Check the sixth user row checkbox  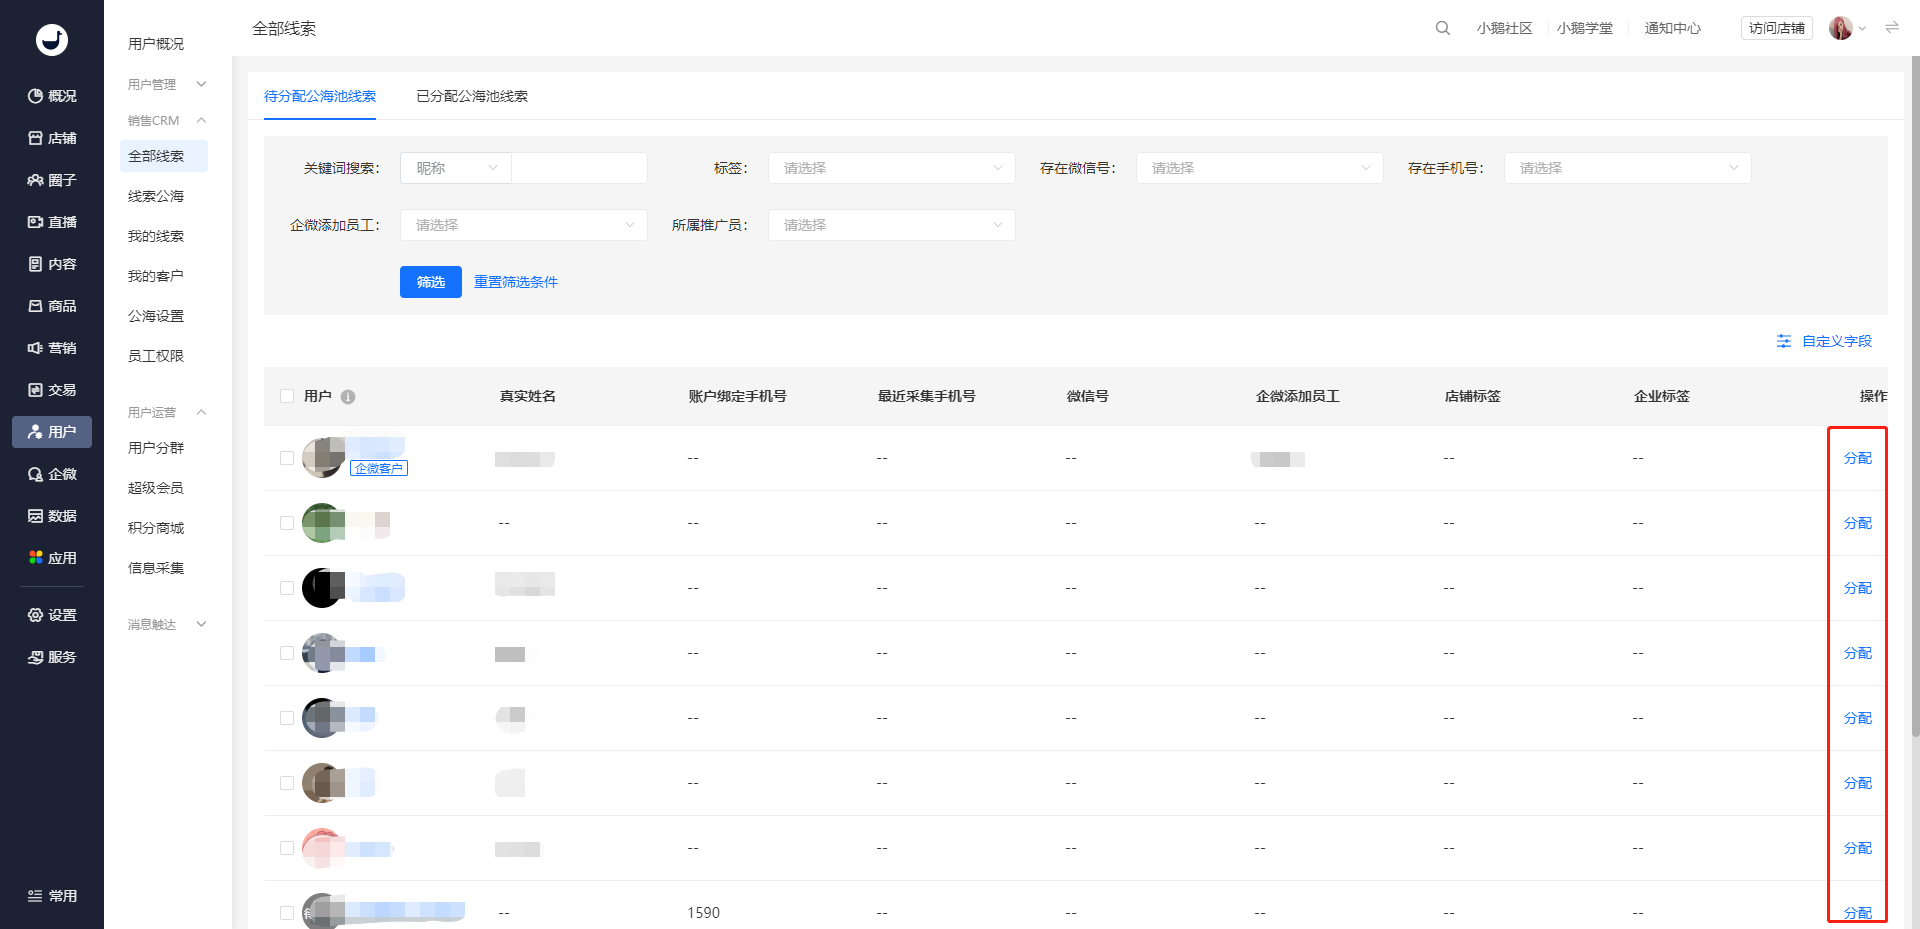(x=287, y=783)
